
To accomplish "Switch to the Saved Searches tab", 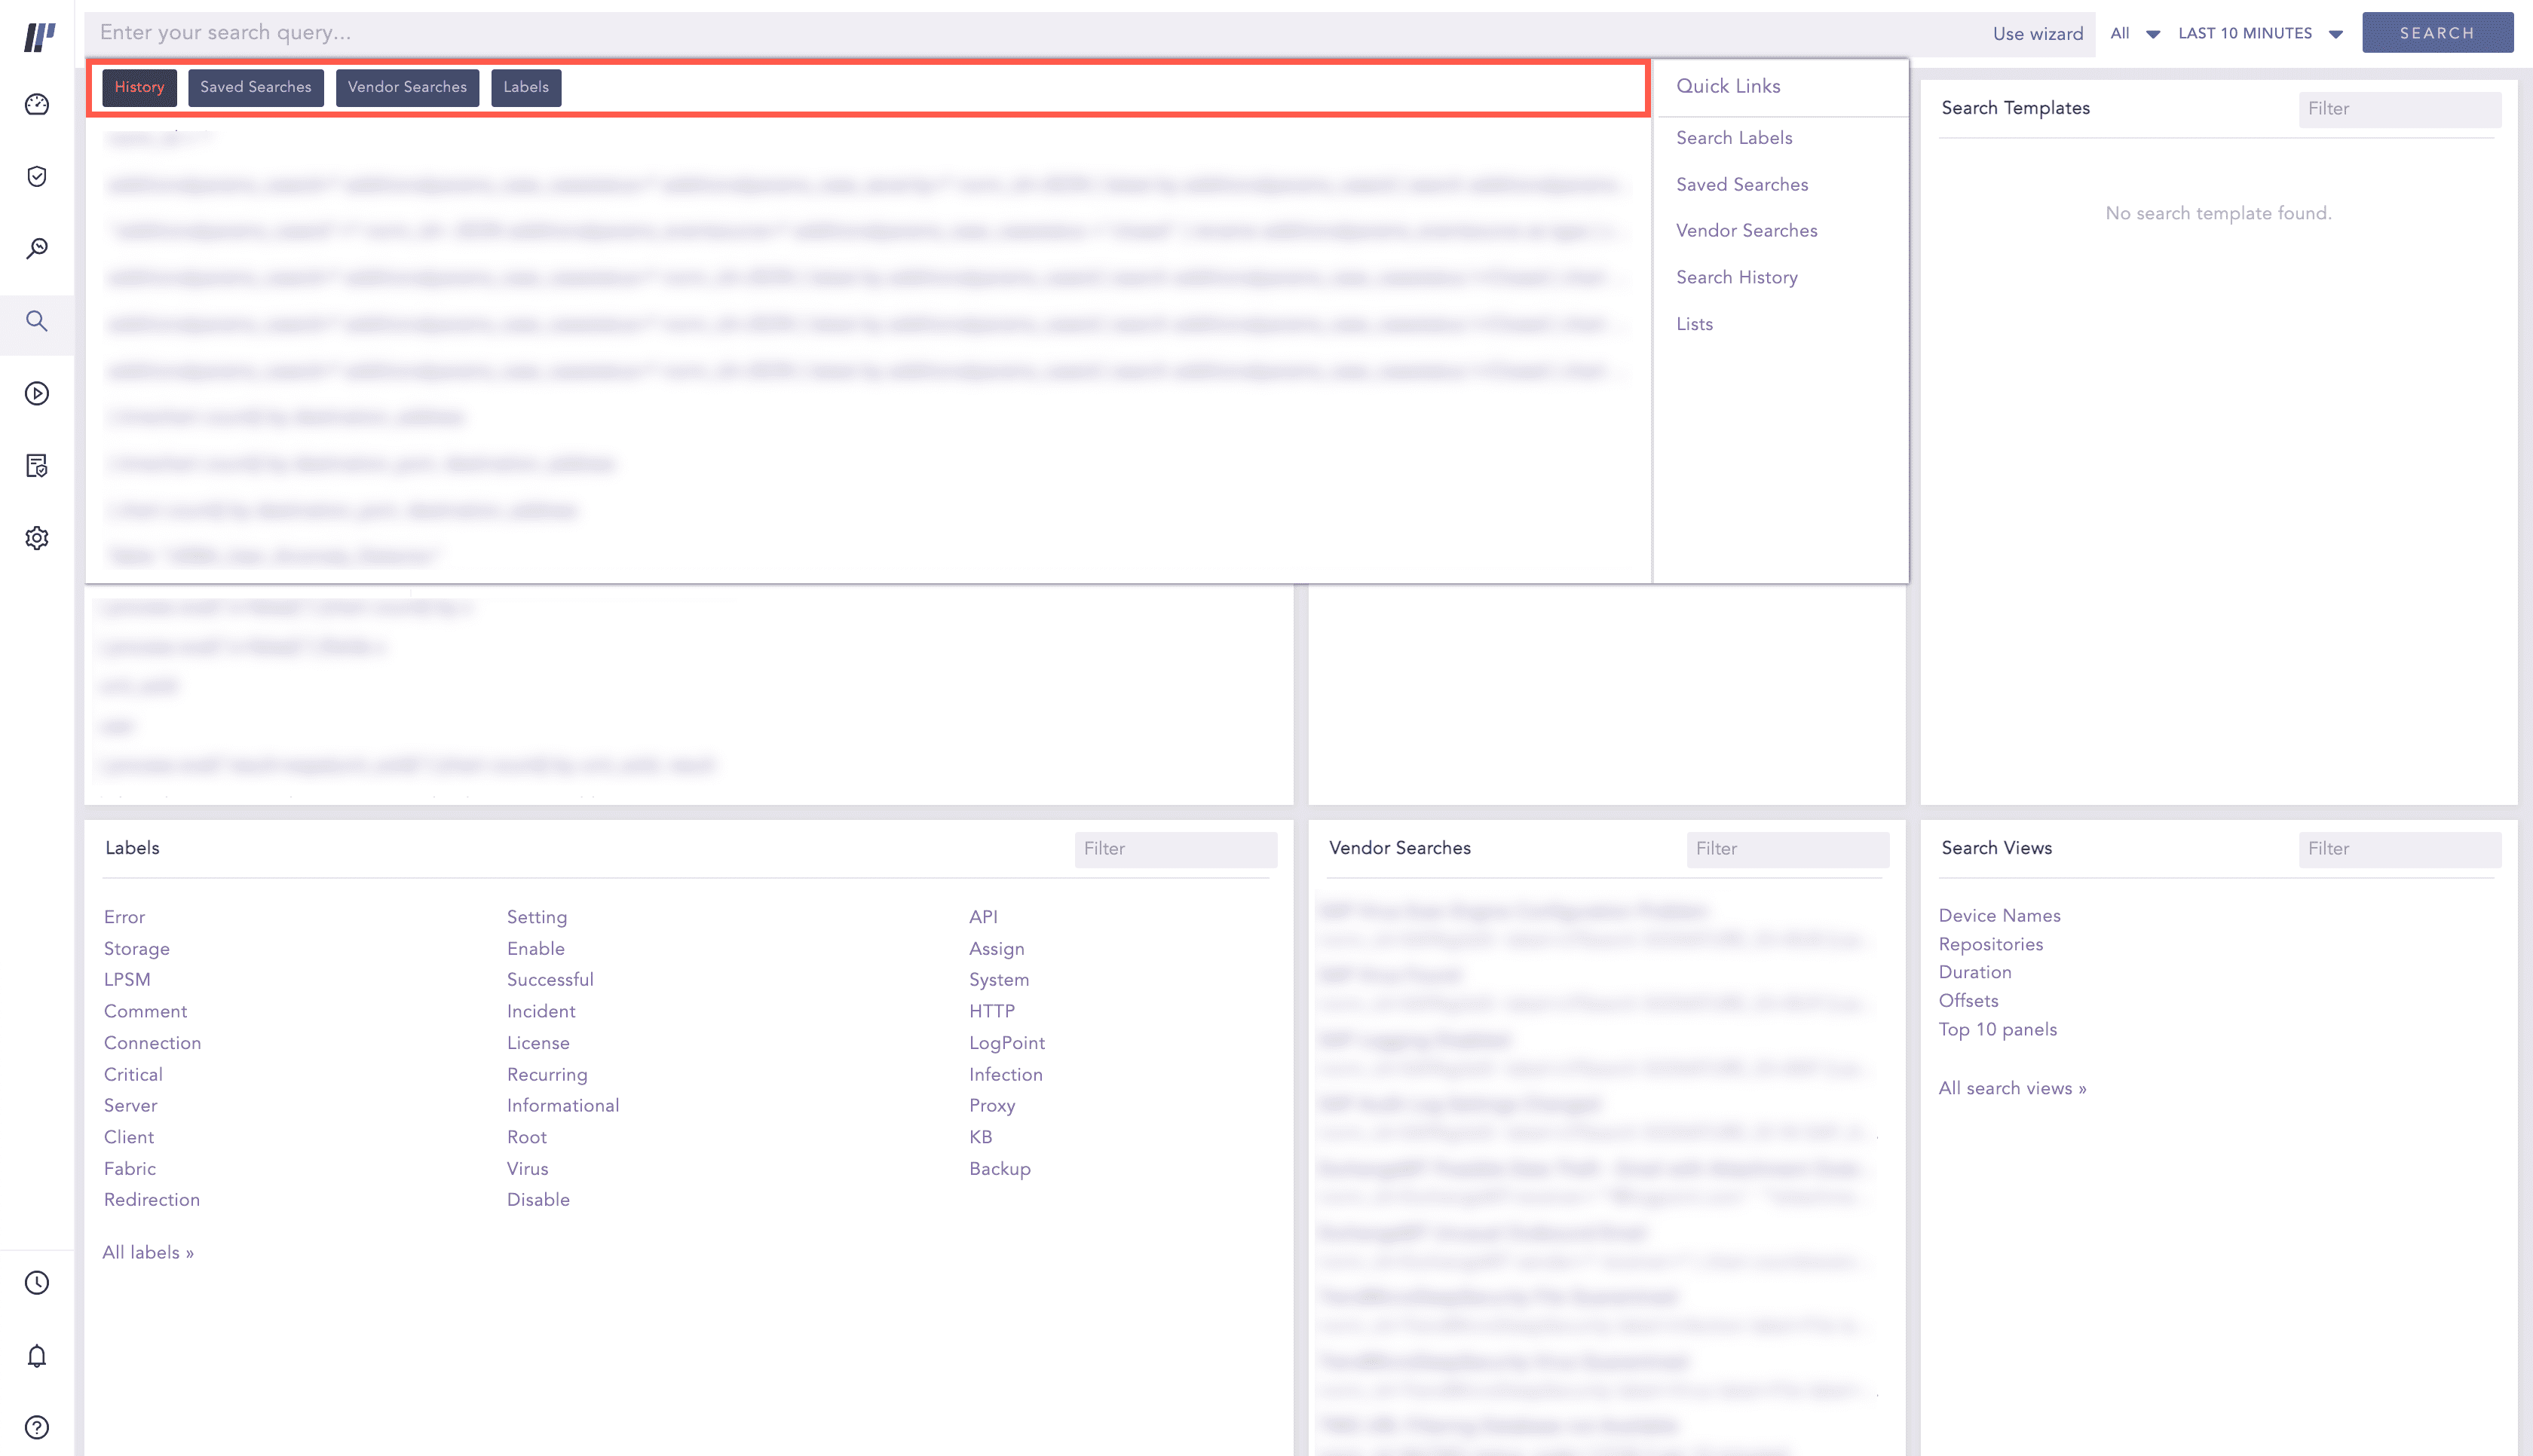I will coord(255,87).
